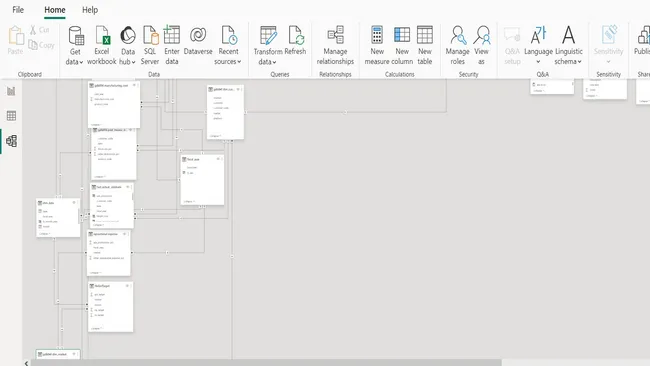Open the Transform data dropdown
Viewport: 650px width, 366px height.
[x=268, y=45]
